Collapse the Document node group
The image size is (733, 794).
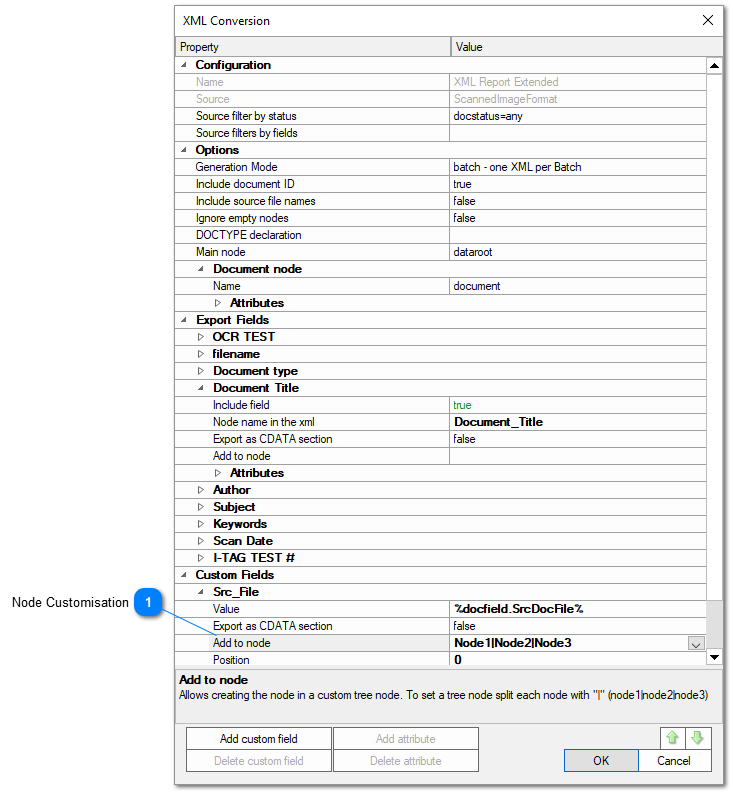[x=201, y=269]
